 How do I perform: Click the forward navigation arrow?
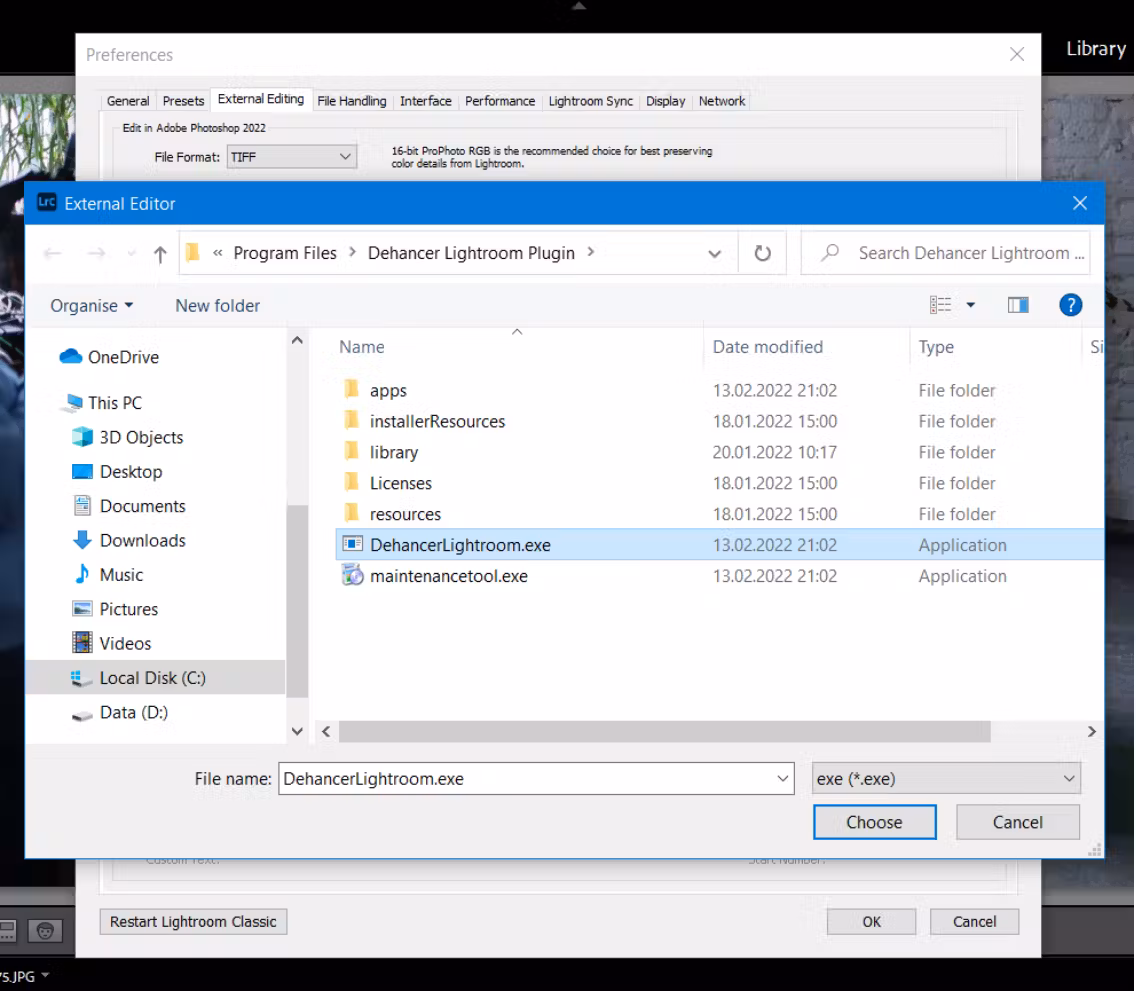click(x=96, y=254)
